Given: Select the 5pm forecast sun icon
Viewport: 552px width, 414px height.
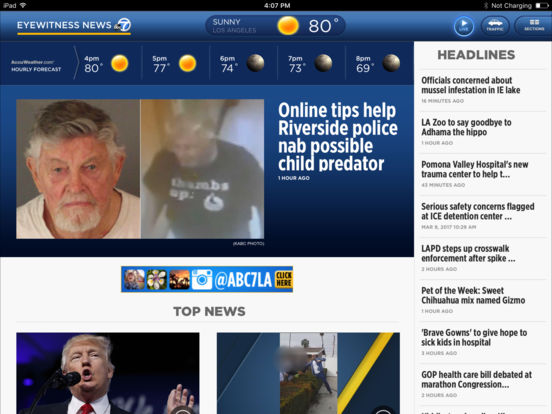Looking at the screenshot, I should pyautogui.click(x=187, y=63).
